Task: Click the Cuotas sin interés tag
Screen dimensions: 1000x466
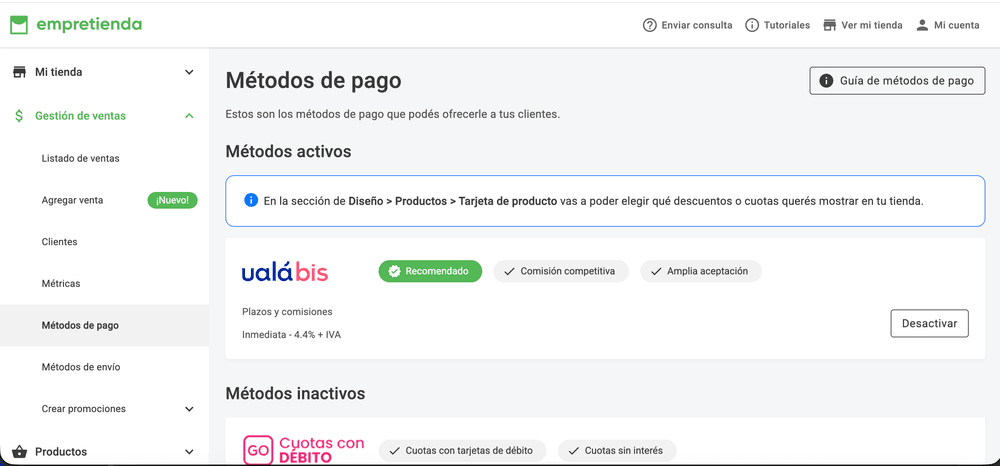Action: point(617,451)
